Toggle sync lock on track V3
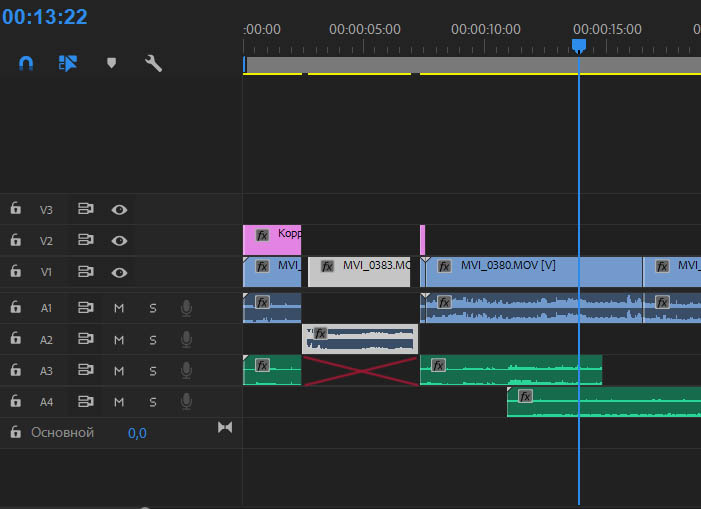Viewport: 701px width, 509px height. tap(85, 209)
